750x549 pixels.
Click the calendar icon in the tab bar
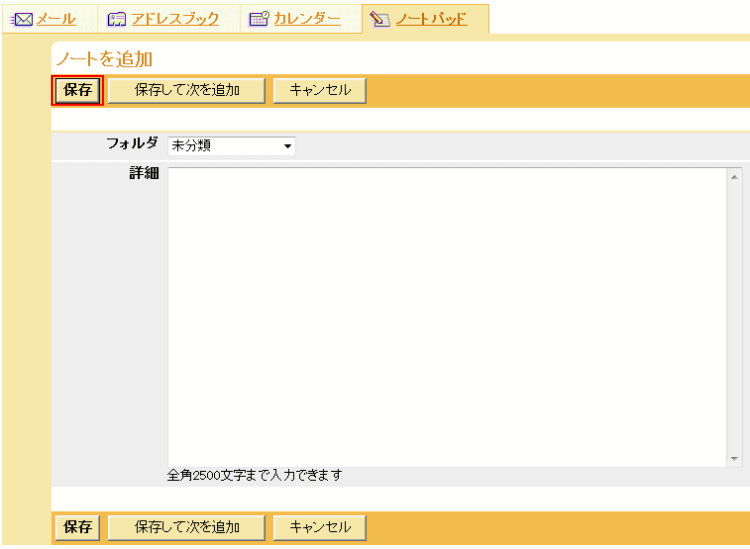259,19
